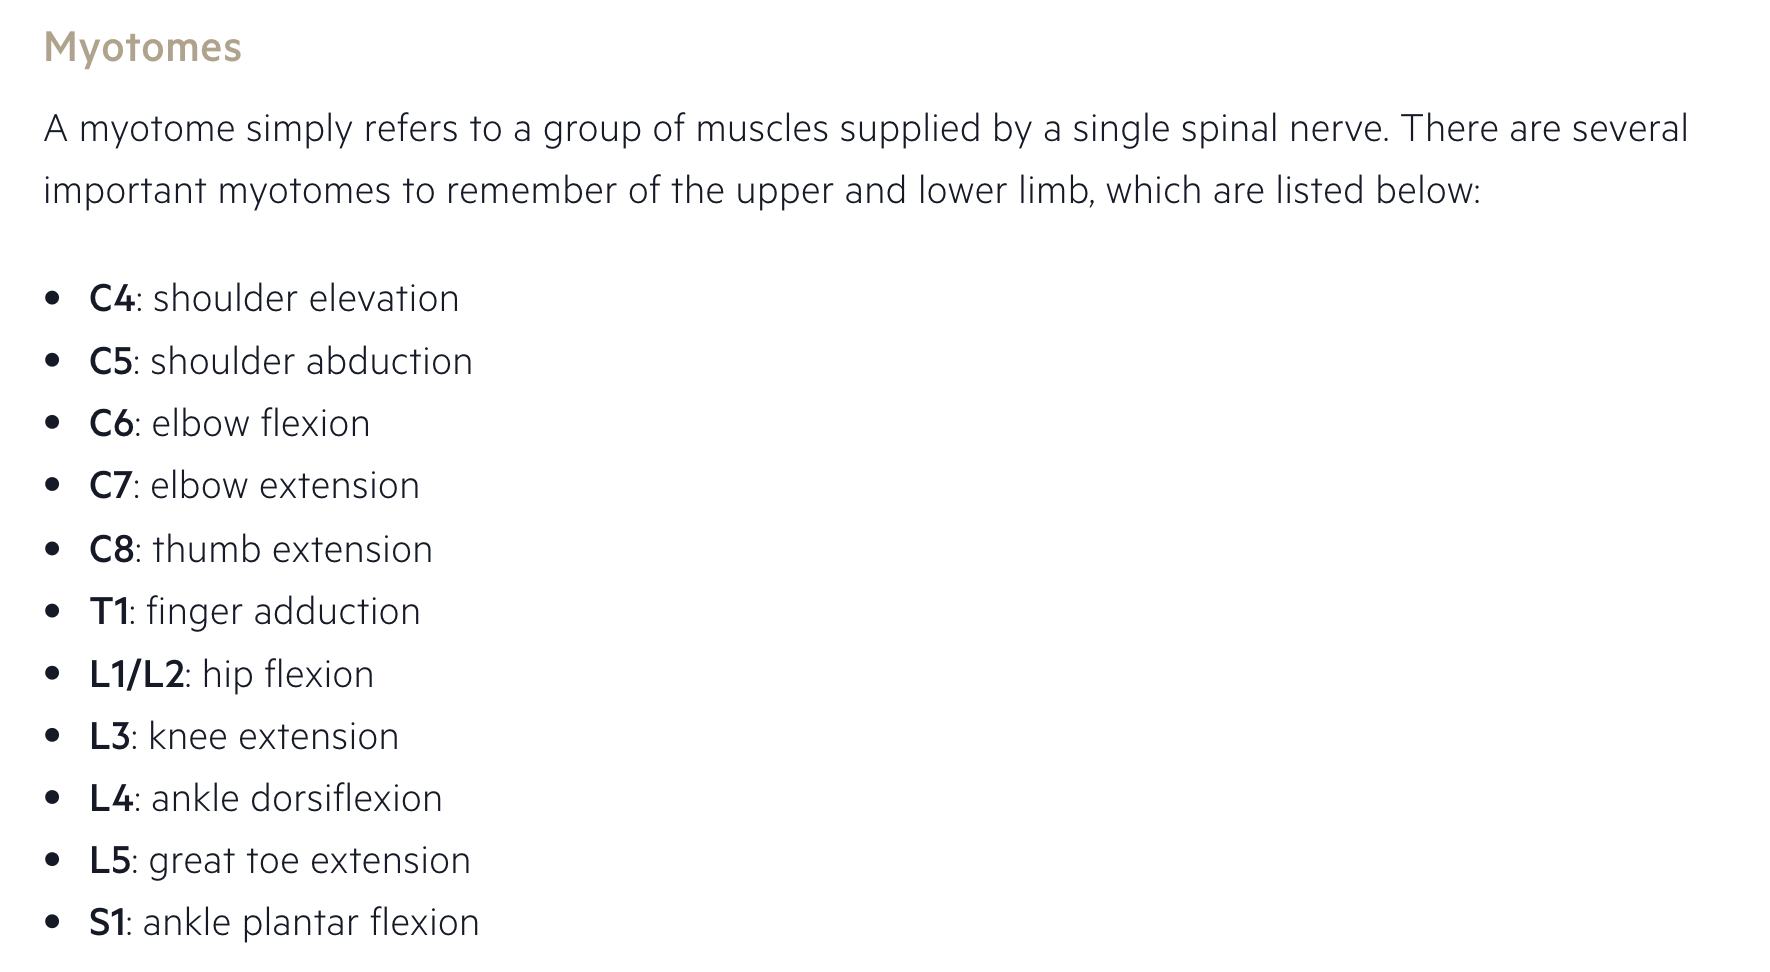Click the bold L4 label

click(x=111, y=799)
